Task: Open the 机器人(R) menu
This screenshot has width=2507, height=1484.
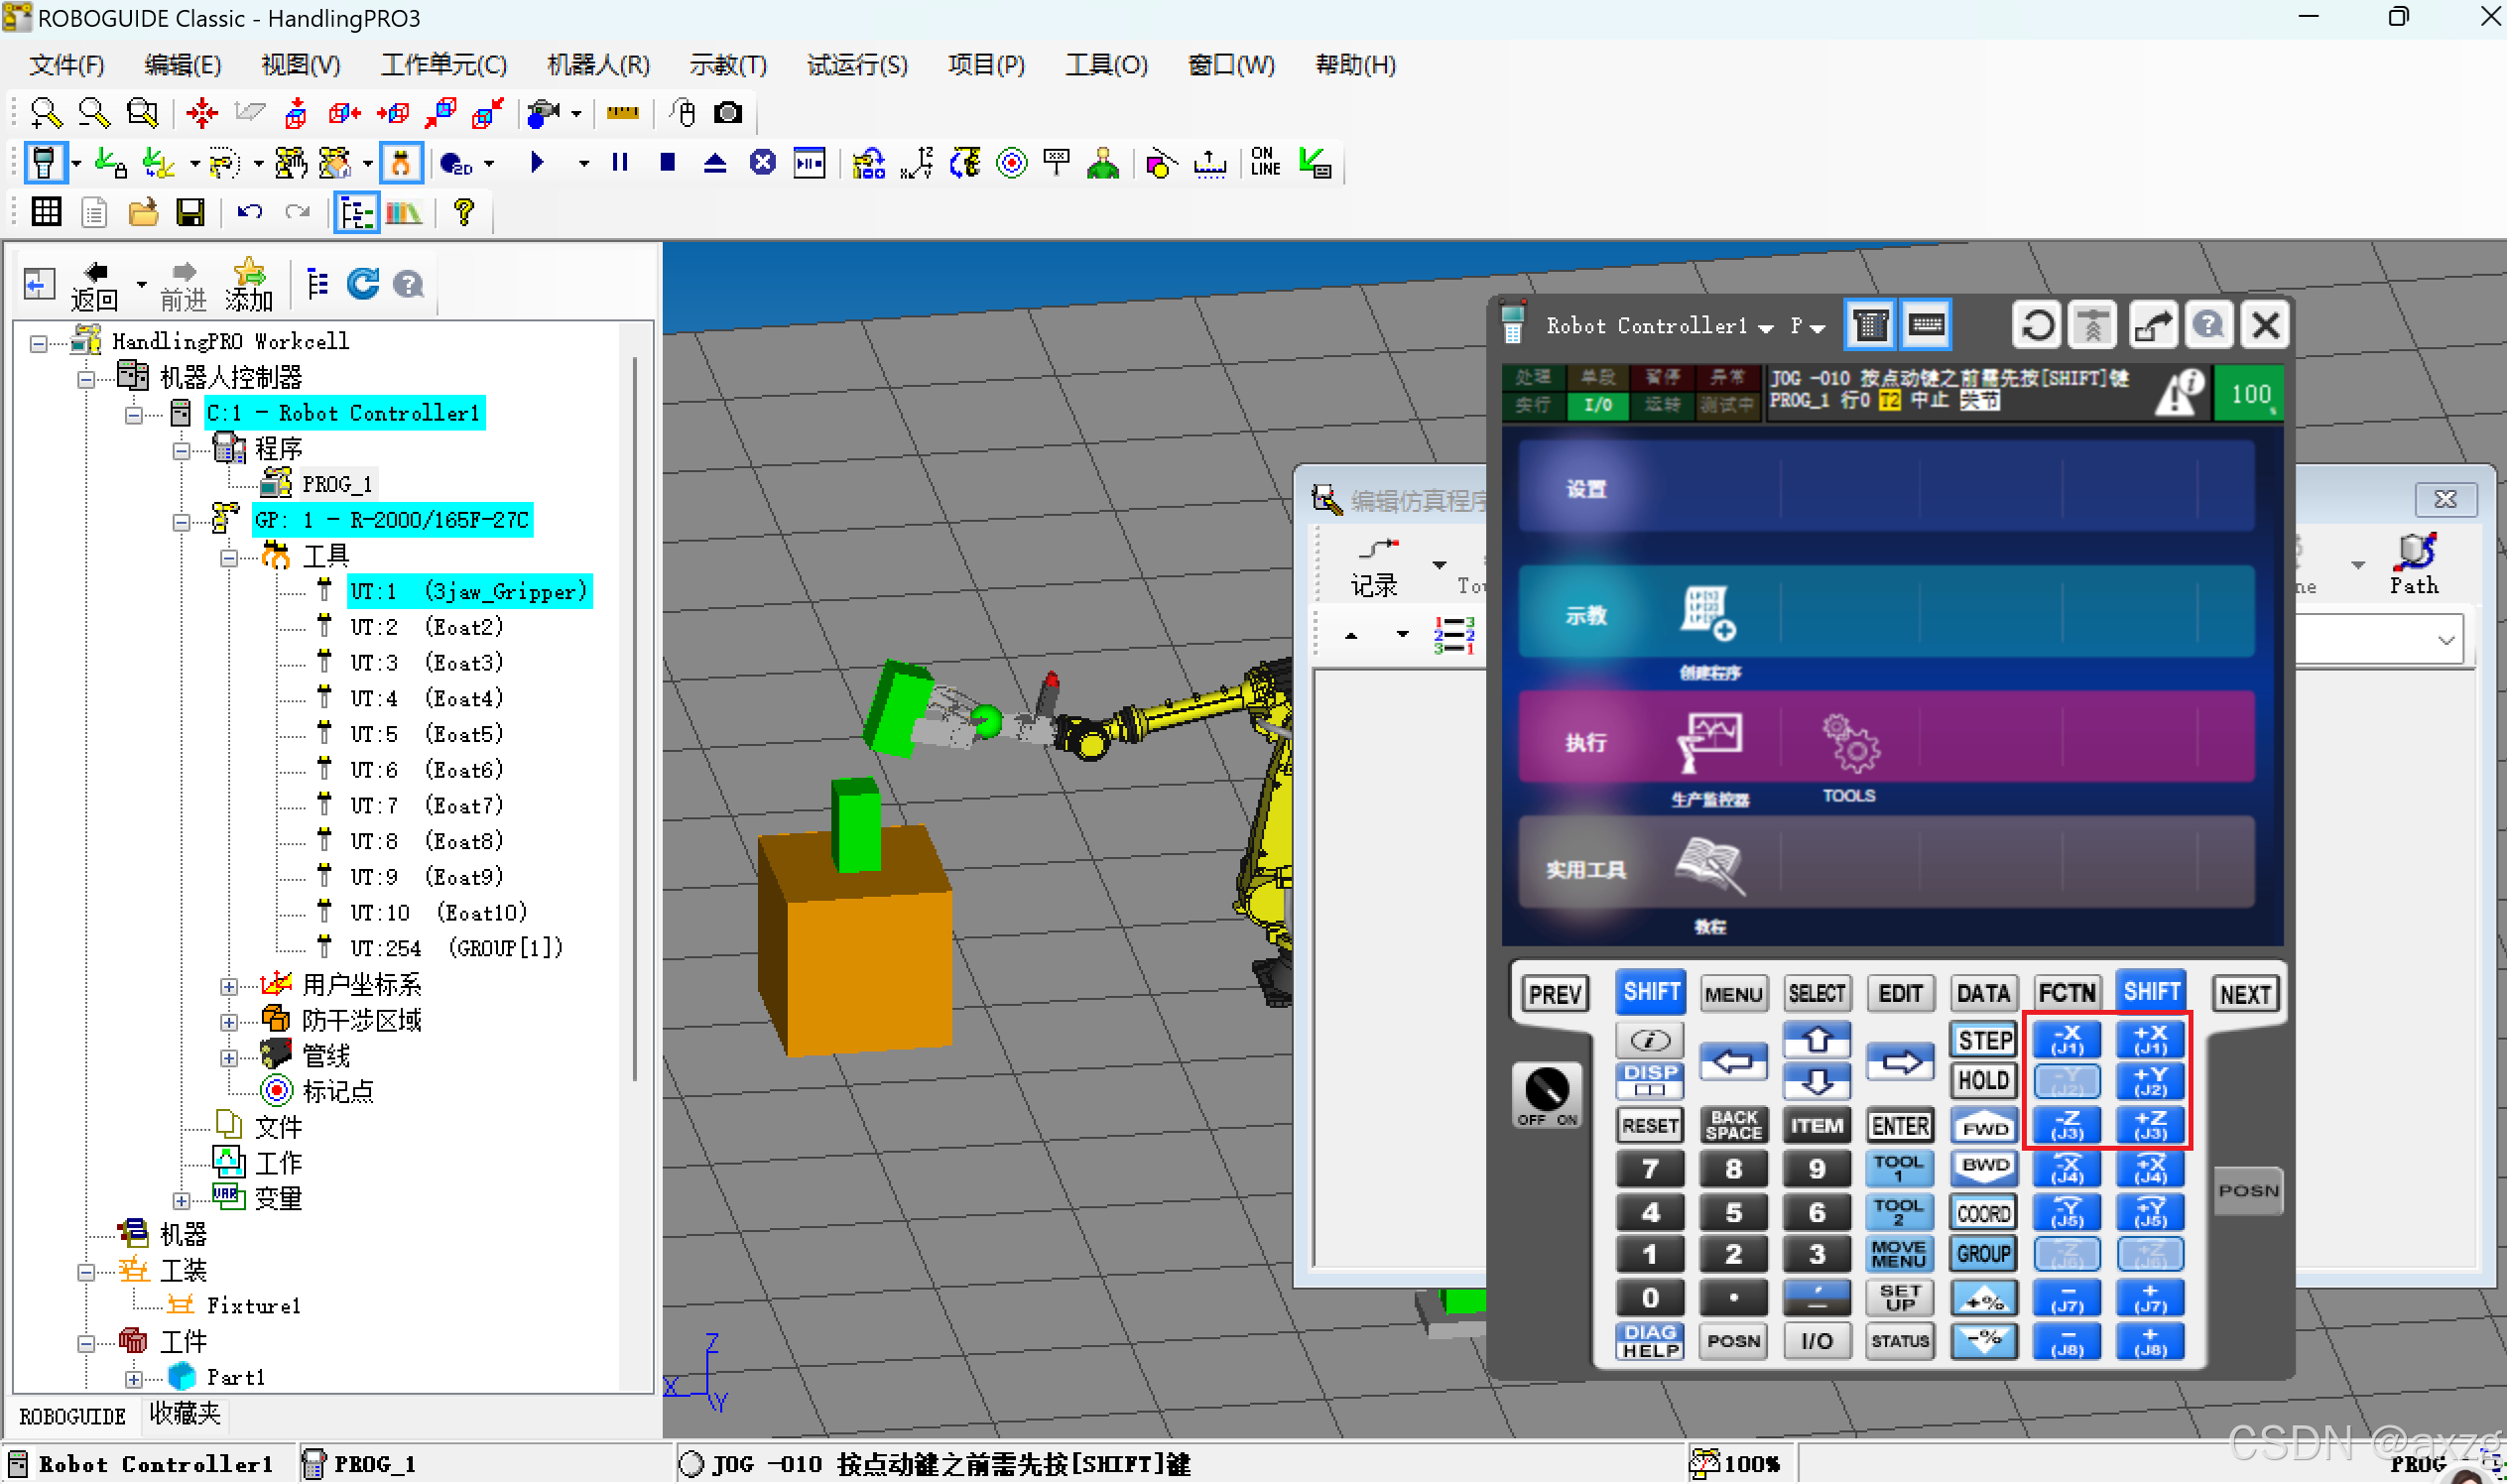Action: click(598, 66)
